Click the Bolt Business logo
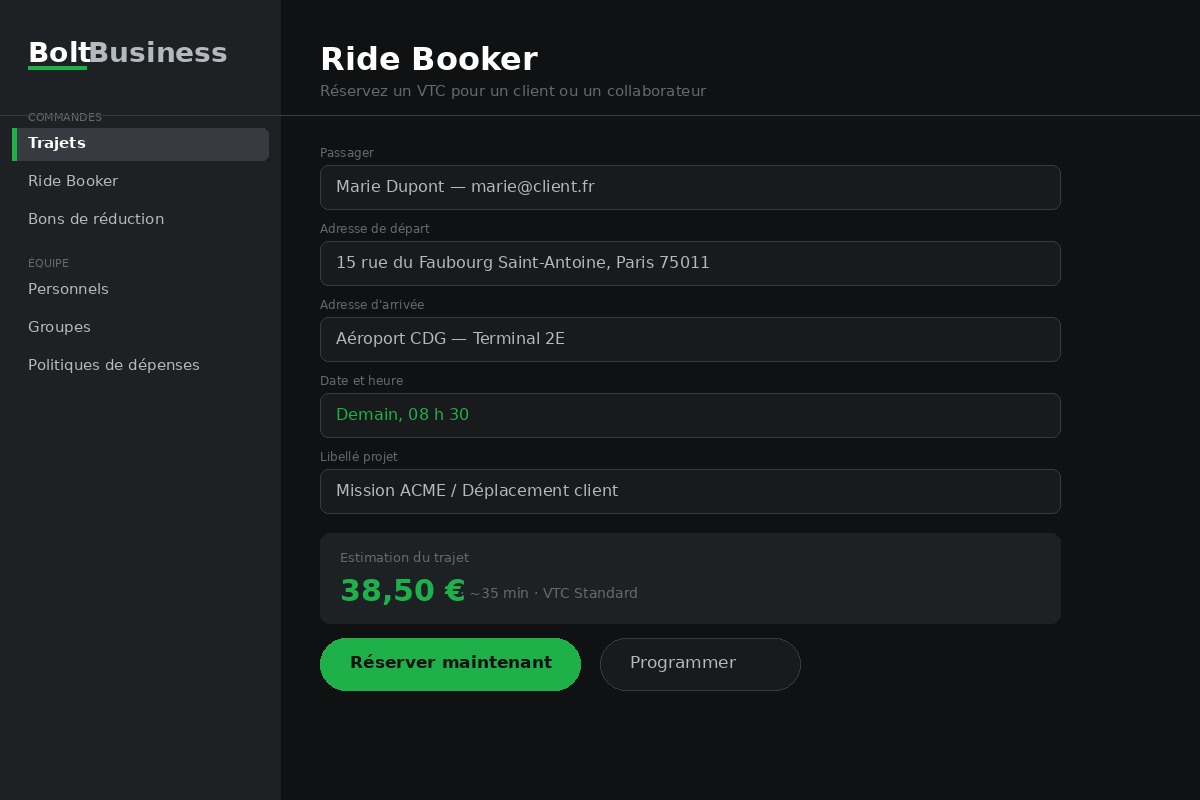Screen dimensions: 1200x800 pyautogui.click(x=128, y=53)
